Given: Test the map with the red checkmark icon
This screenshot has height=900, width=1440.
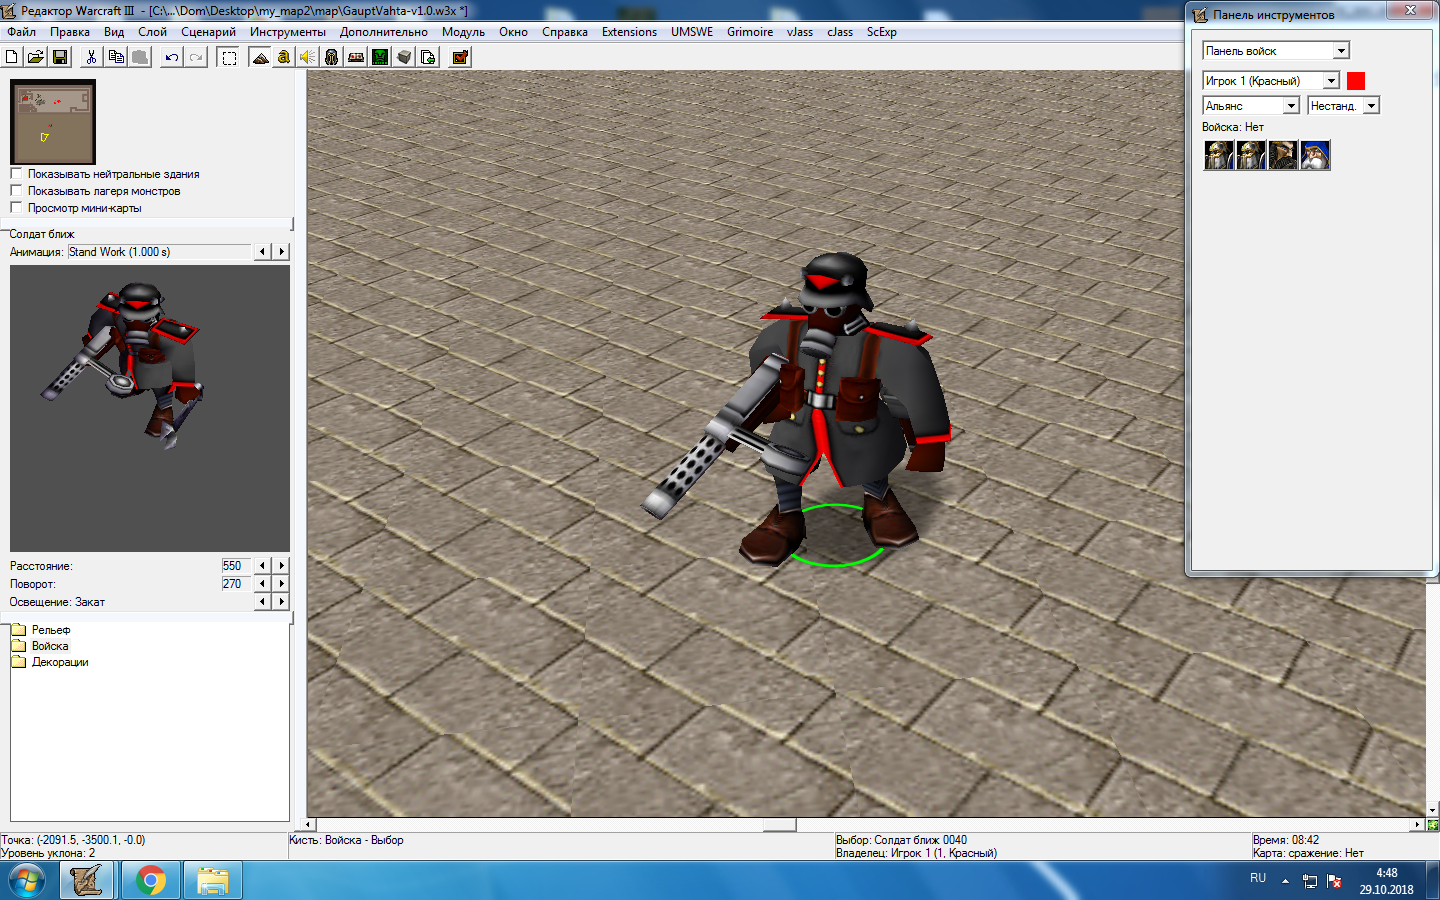Looking at the screenshot, I should click(x=460, y=57).
